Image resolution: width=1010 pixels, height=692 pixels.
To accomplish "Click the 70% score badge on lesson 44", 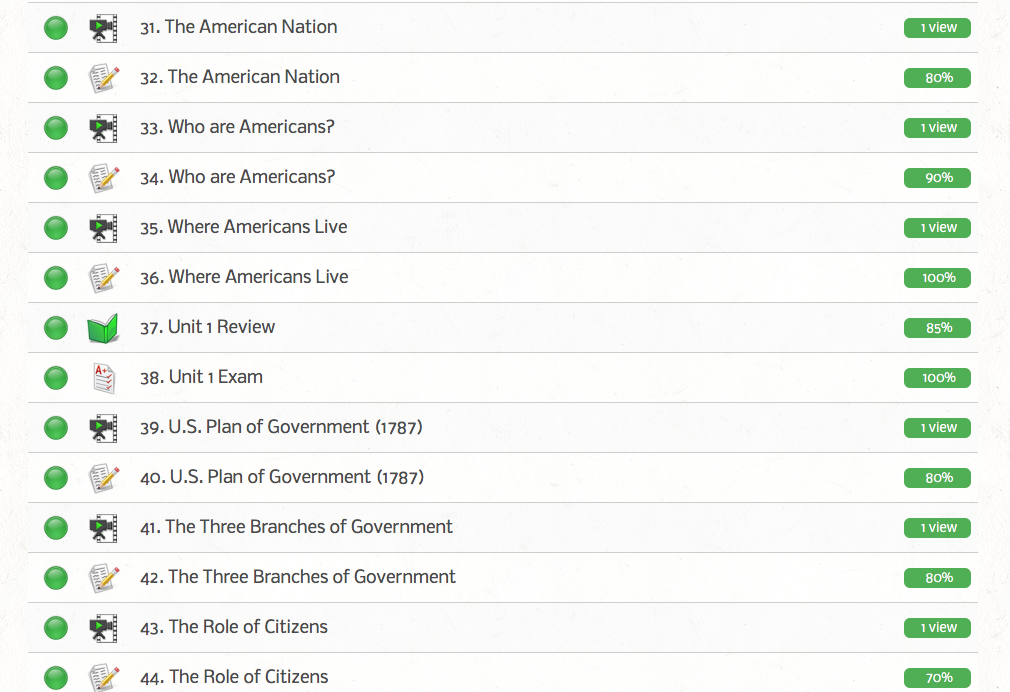I will [x=937, y=678].
